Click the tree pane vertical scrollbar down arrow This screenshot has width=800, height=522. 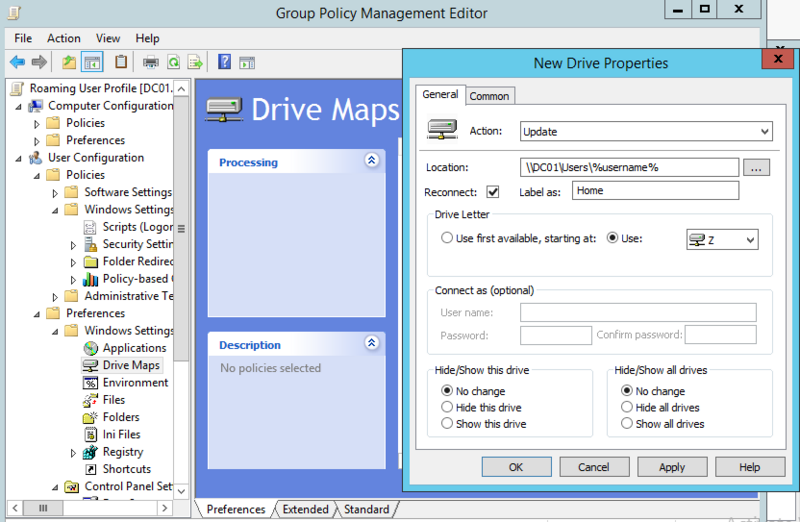click(x=181, y=491)
